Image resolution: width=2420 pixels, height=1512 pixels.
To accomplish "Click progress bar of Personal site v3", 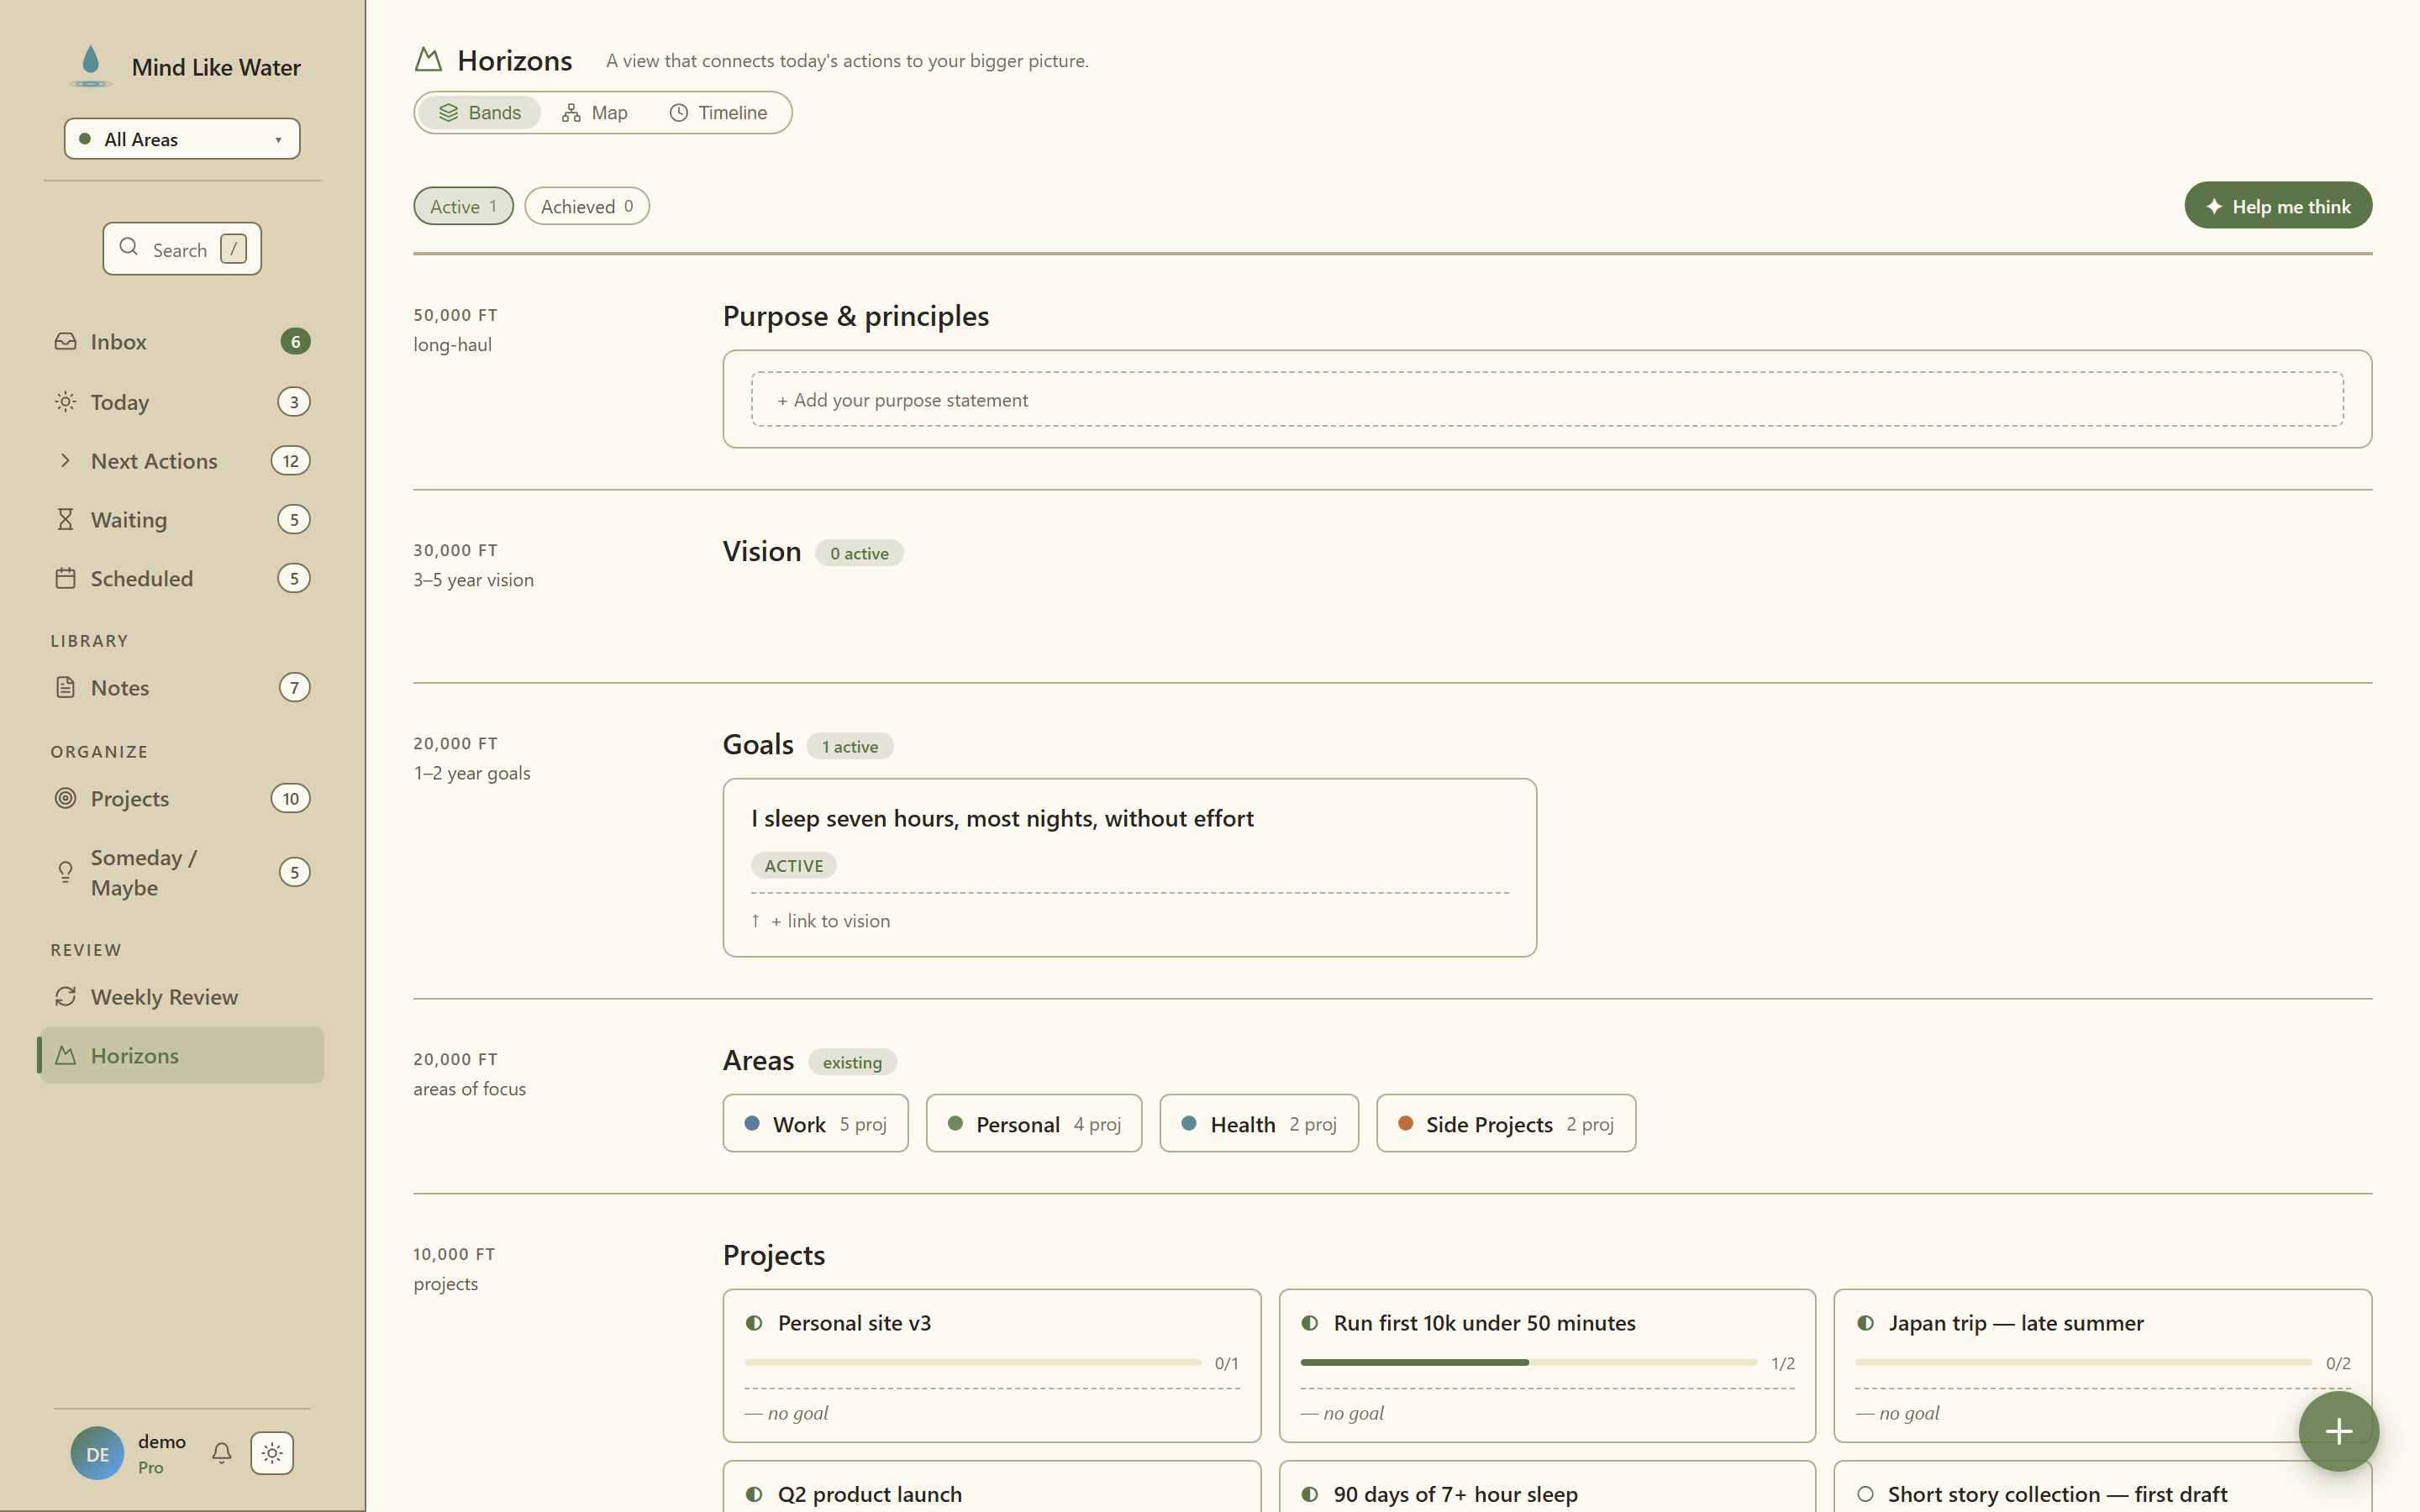I will click(973, 1362).
